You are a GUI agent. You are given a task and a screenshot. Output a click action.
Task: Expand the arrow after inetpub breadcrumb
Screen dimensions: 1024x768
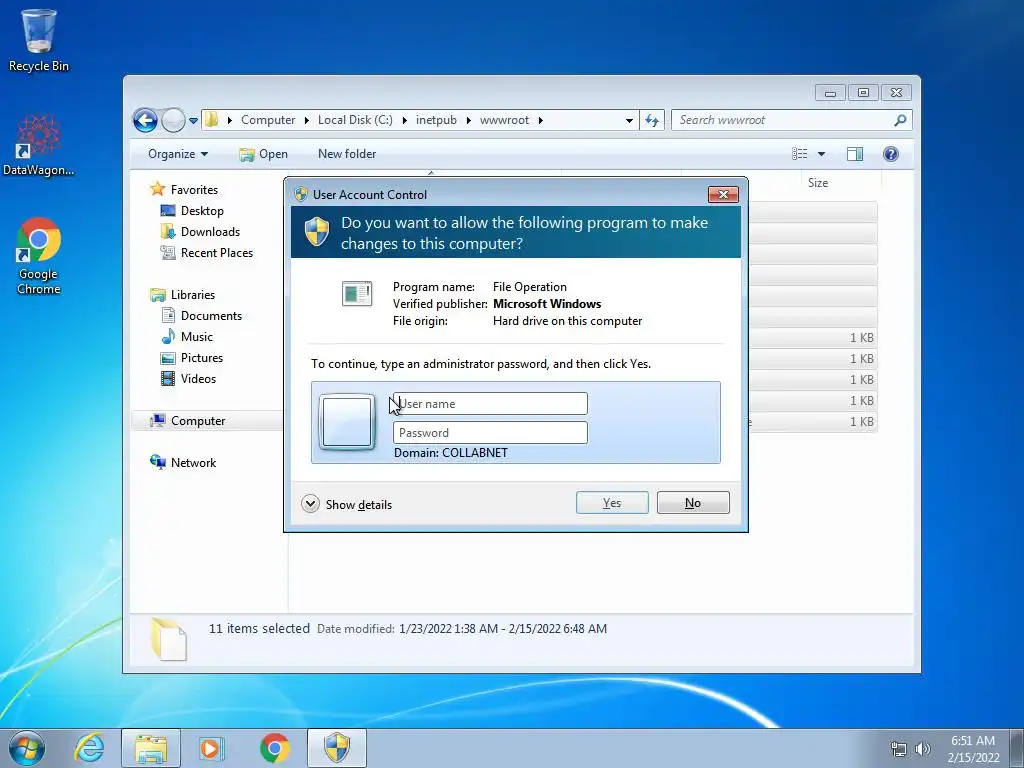[x=468, y=120]
